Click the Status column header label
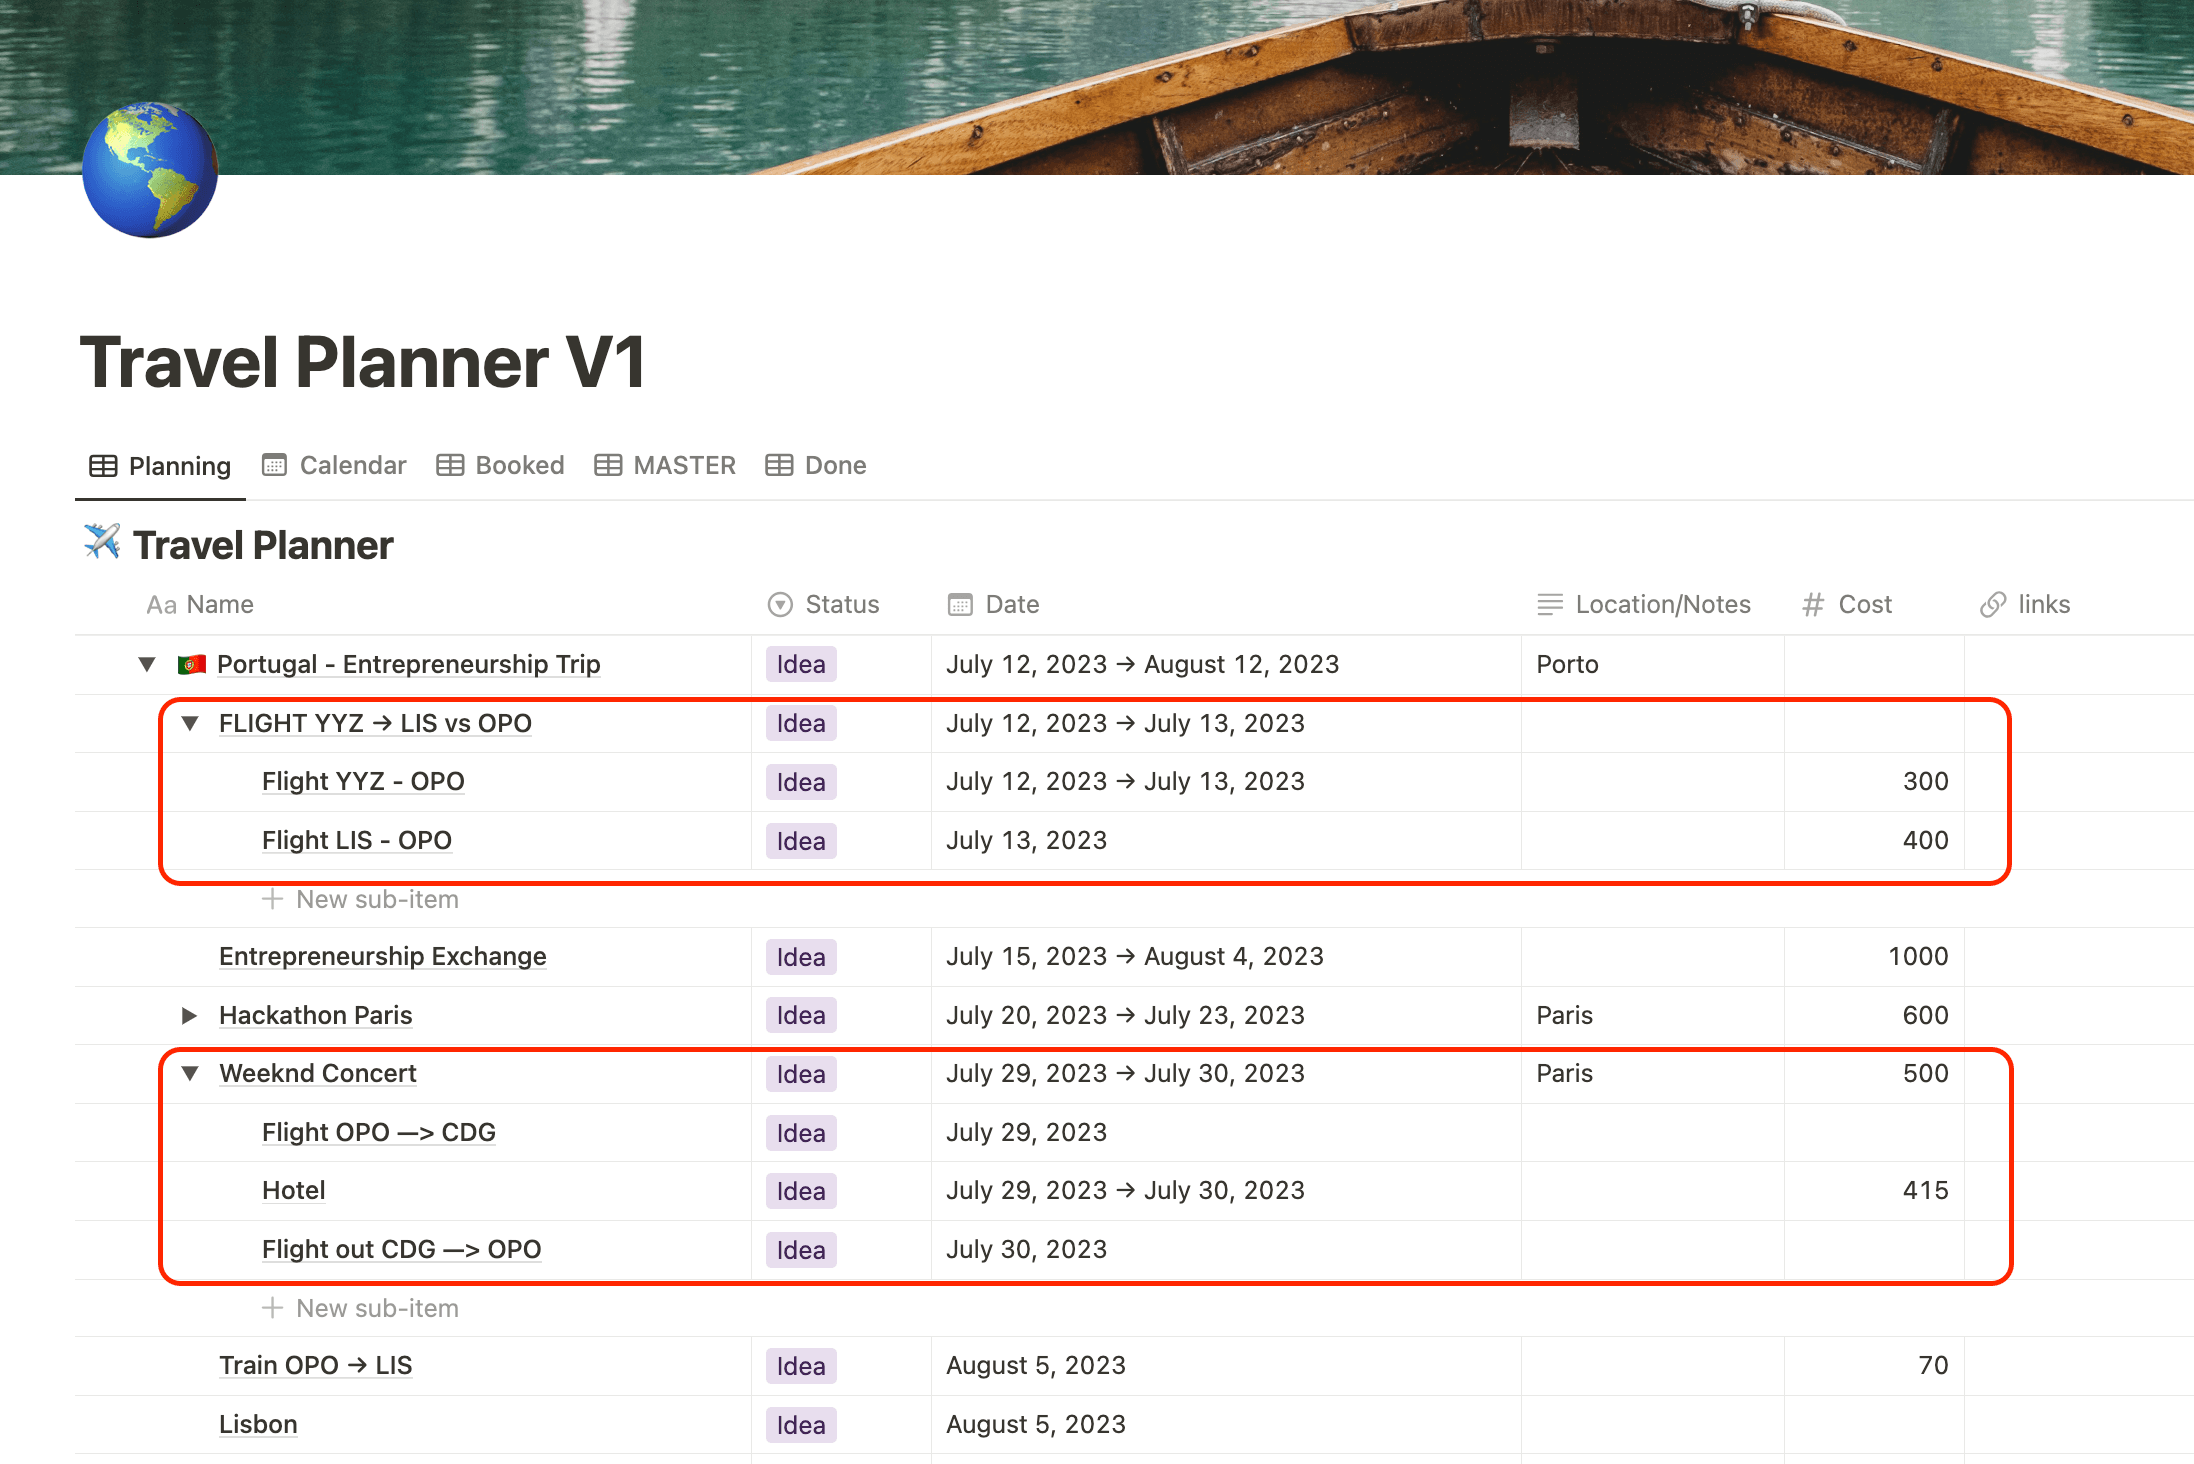The image size is (2194, 1464). [842, 604]
